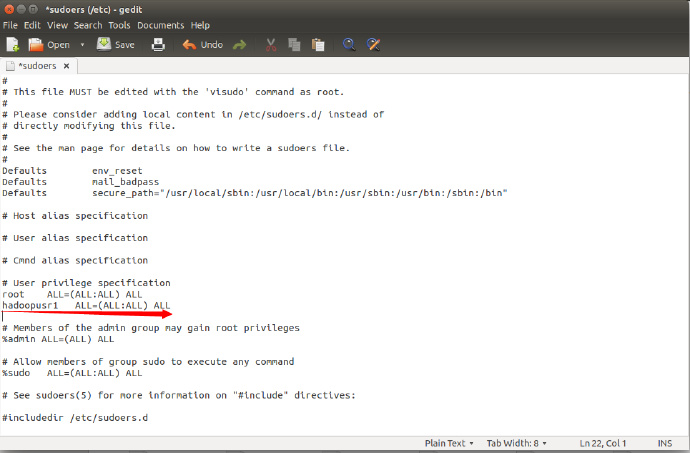Viewport: 690px width, 453px height.
Task: Open the Tools menu
Action: pos(119,25)
